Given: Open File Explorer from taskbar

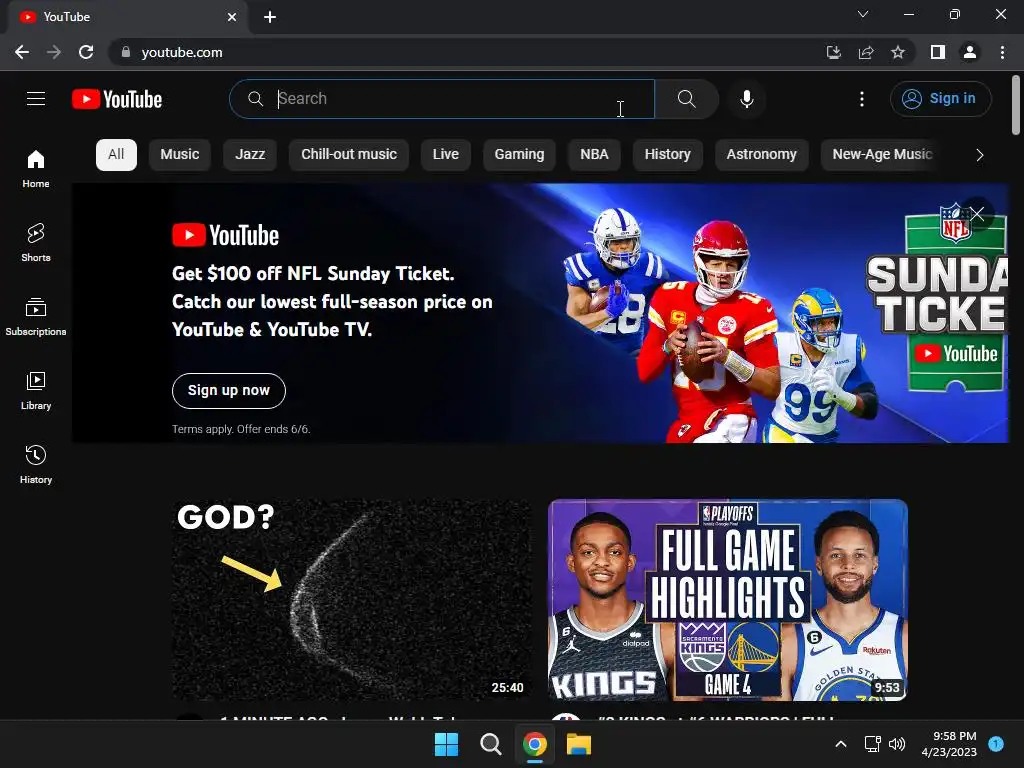Looking at the screenshot, I should pos(579,744).
